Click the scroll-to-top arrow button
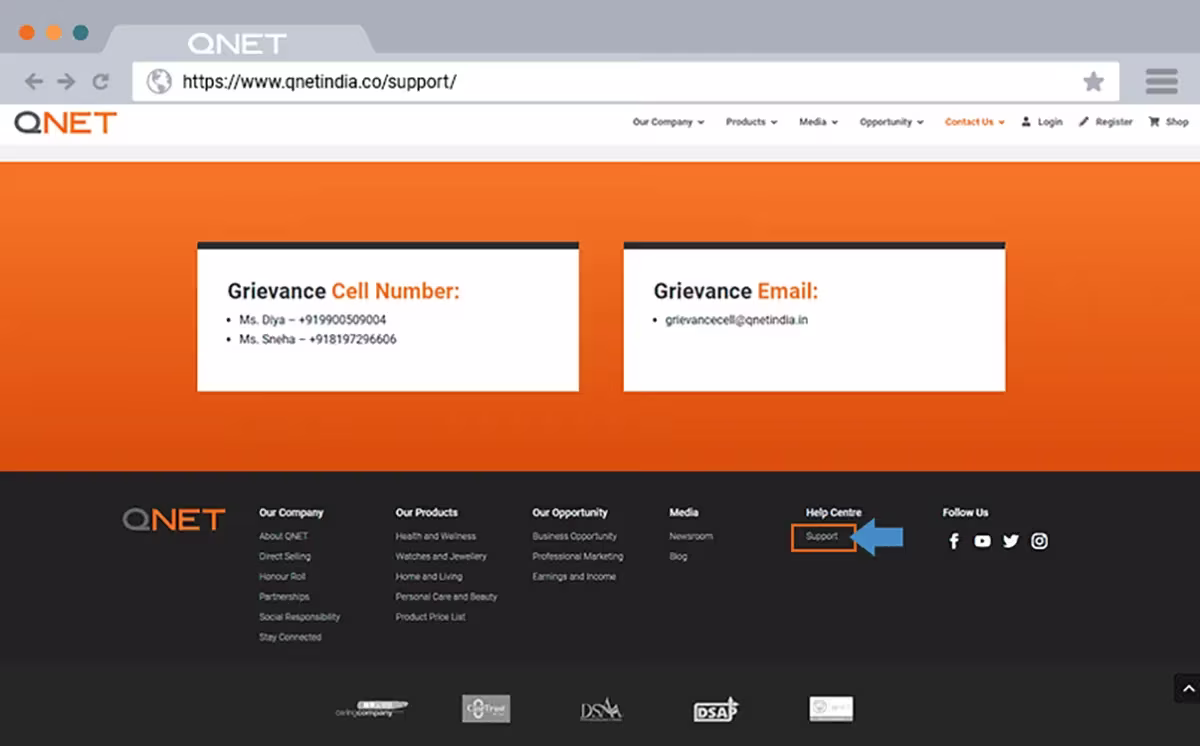The height and width of the screenshot is (746, 1200). pos(1186,688)
